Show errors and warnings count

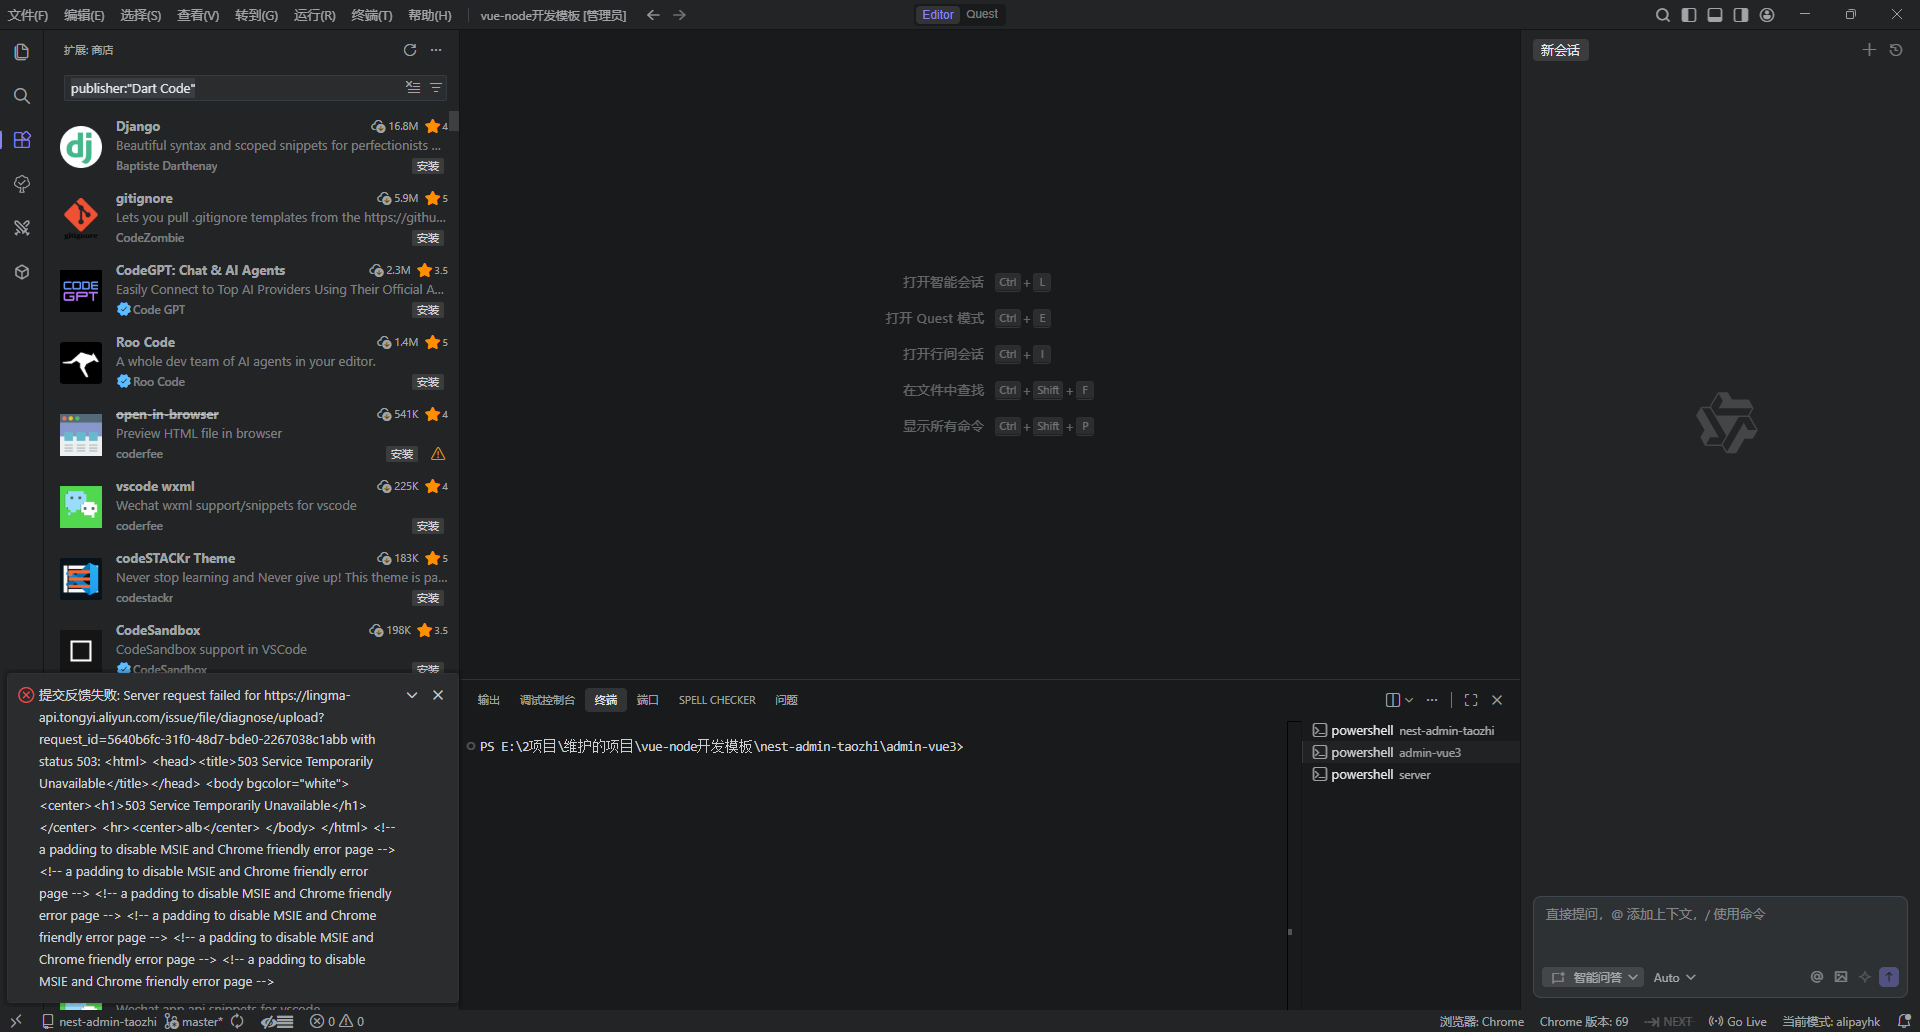337,1021
